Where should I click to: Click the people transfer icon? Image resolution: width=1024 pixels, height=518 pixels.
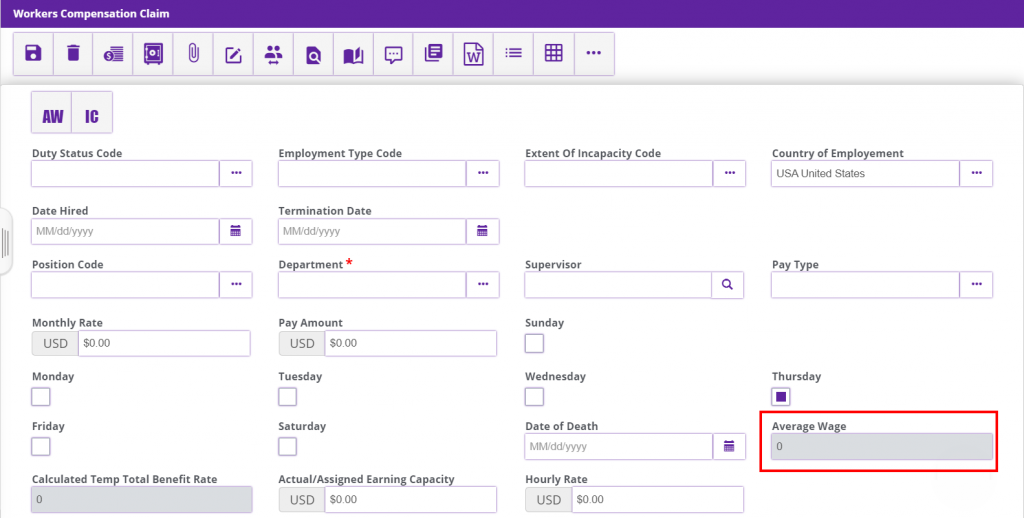273,54
